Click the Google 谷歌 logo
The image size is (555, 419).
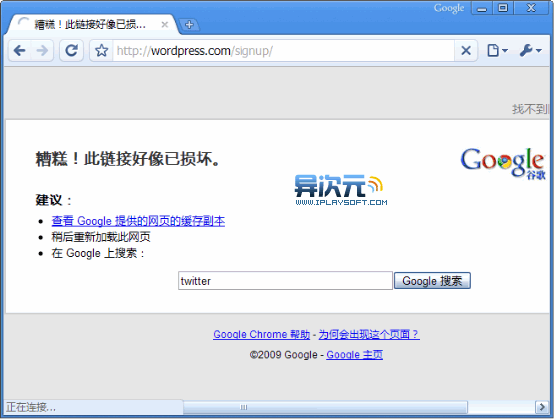coord(503,163)
